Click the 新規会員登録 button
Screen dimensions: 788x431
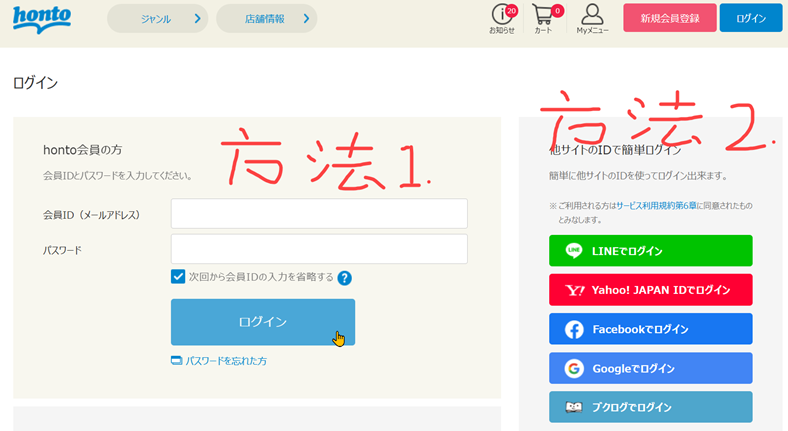pyautogui.click(x=669, y=18)
